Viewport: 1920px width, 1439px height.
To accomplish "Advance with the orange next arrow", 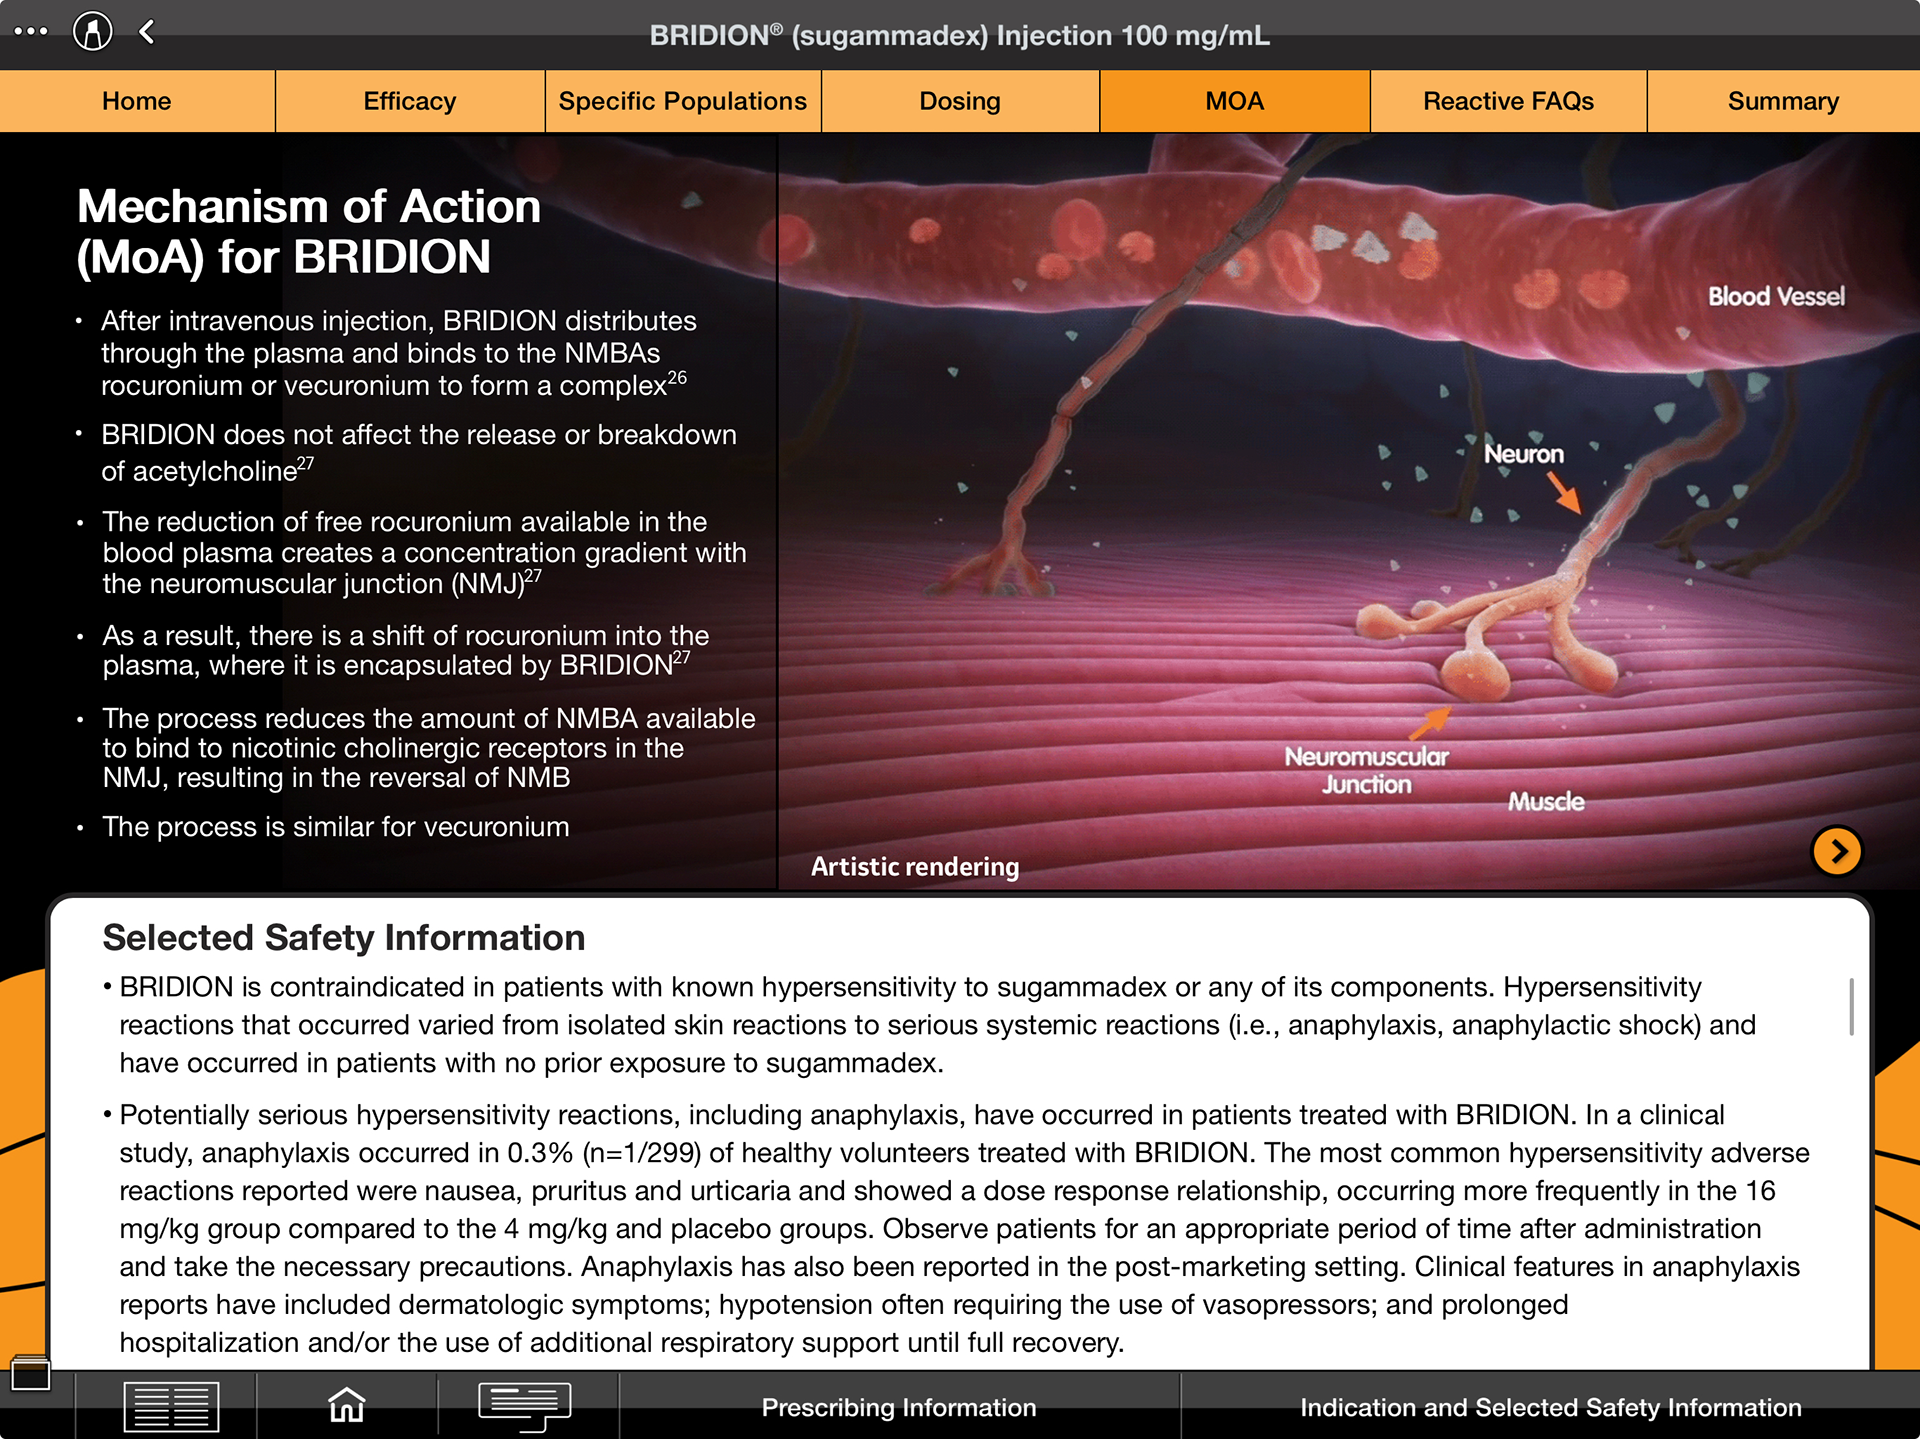I will [1837, 851].
